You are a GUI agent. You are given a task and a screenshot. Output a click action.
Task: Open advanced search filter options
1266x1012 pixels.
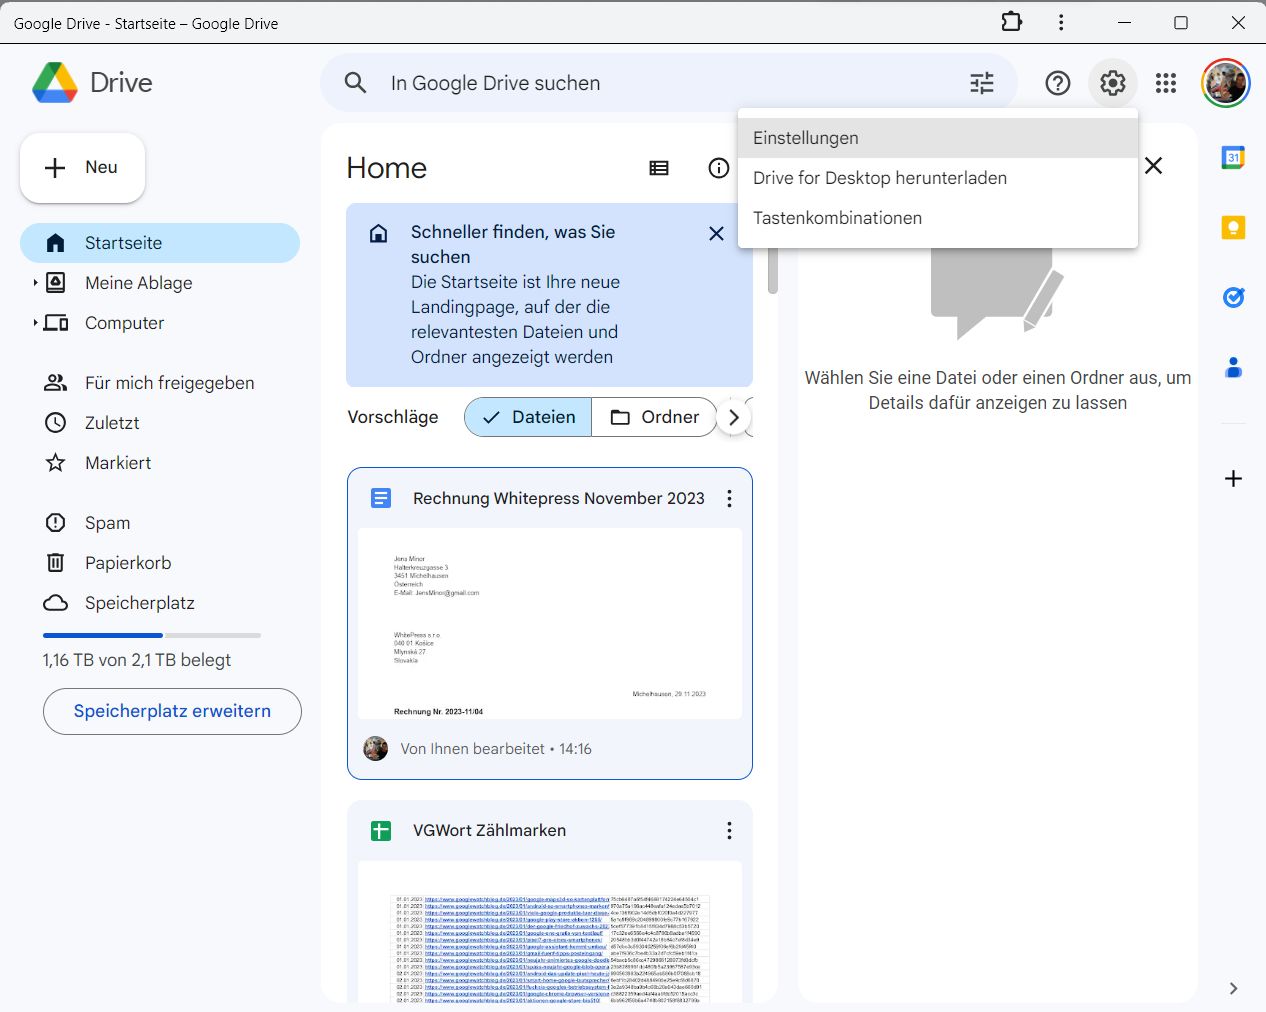981,83
